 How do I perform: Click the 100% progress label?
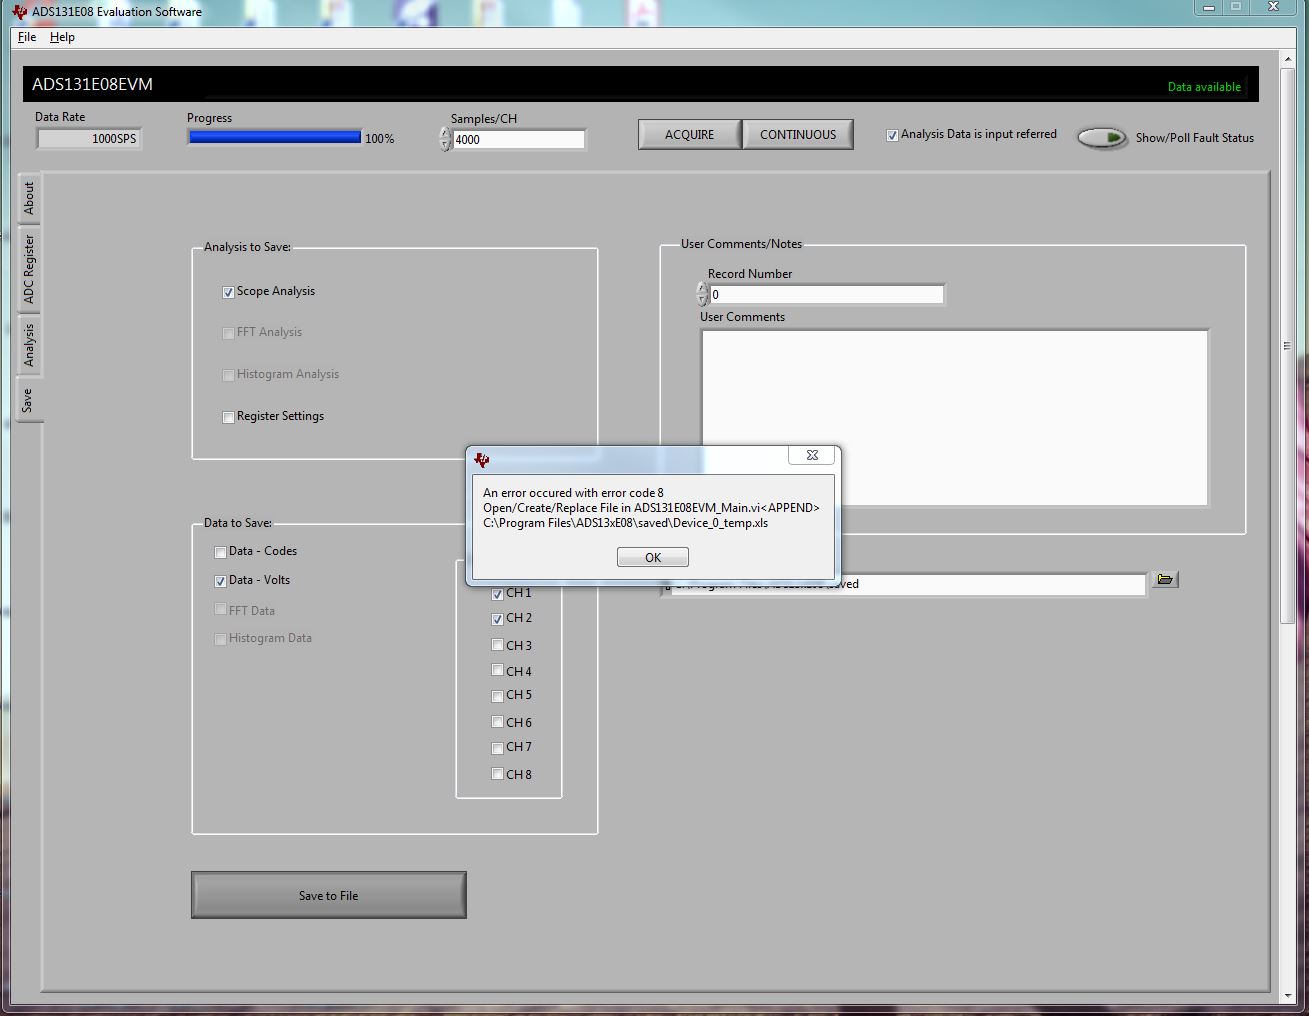point(380,139)
